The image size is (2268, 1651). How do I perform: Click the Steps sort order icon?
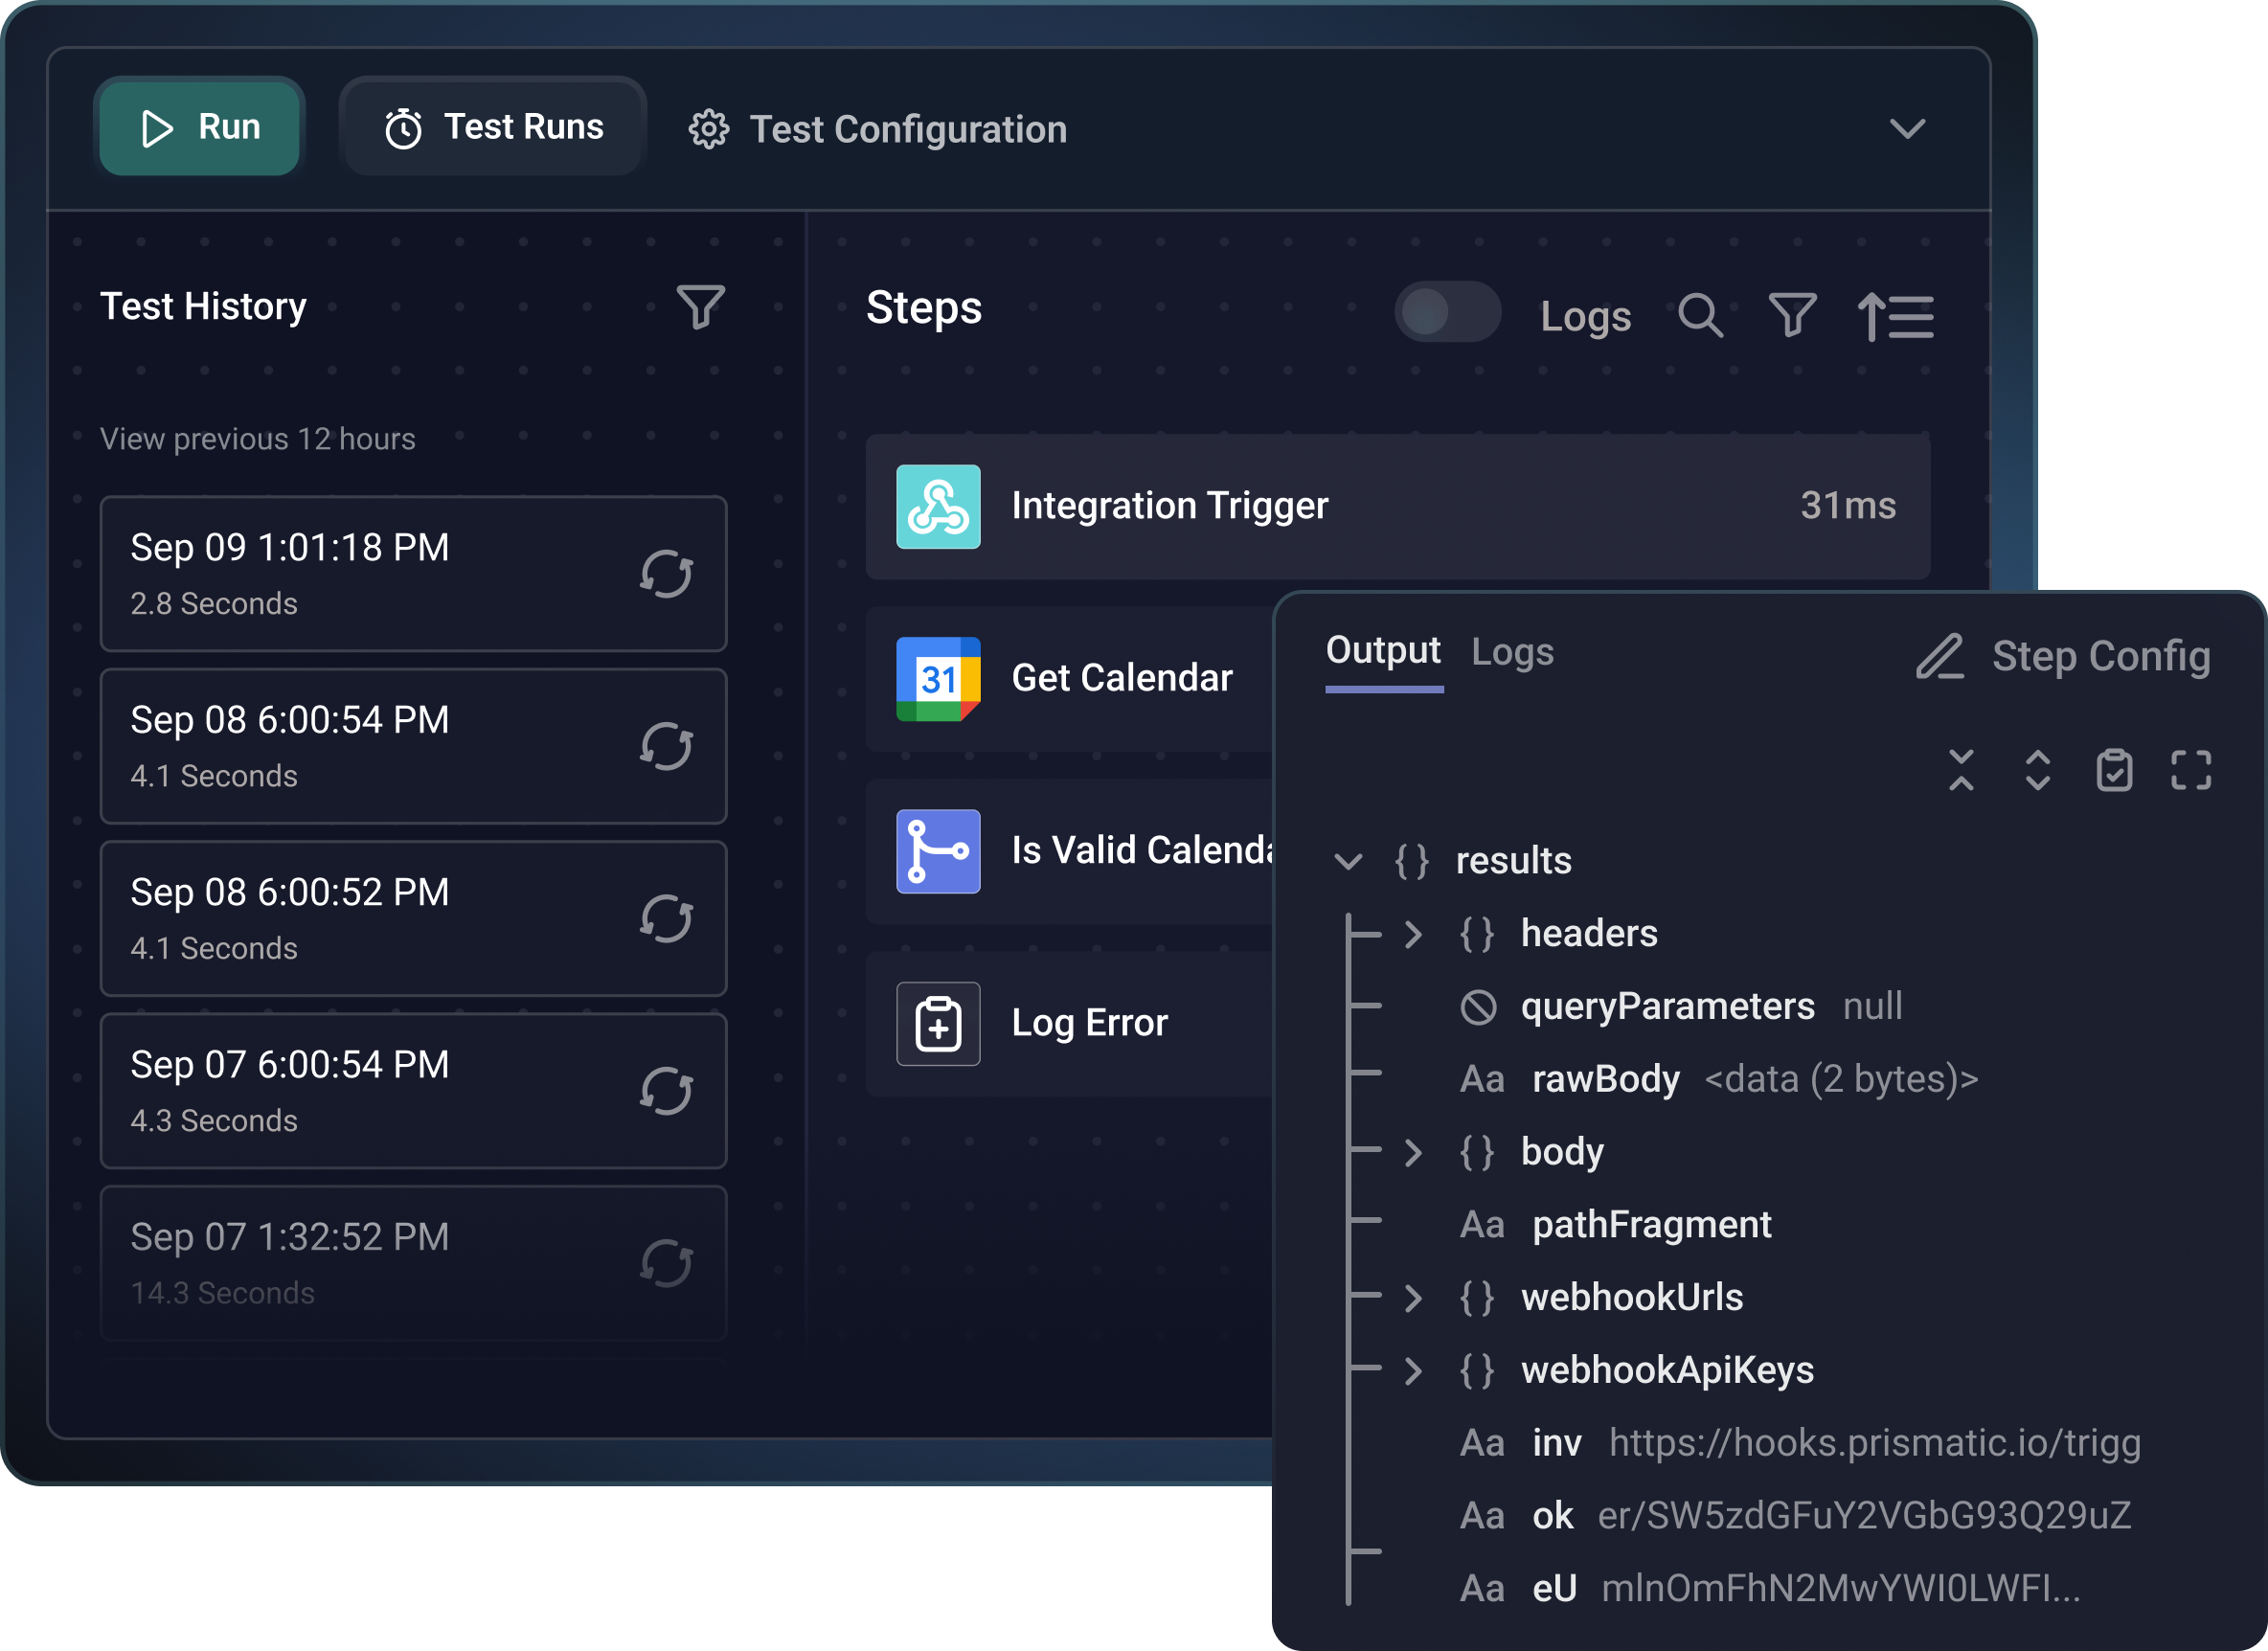click(x=1895, y=317)
